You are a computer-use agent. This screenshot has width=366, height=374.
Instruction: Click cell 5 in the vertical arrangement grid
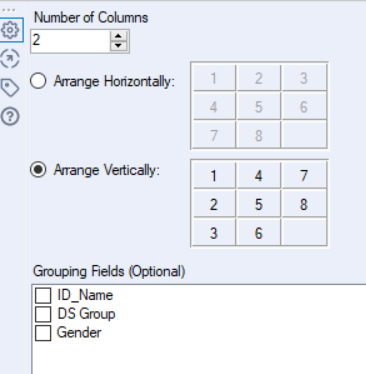click(x=259, y=204)
